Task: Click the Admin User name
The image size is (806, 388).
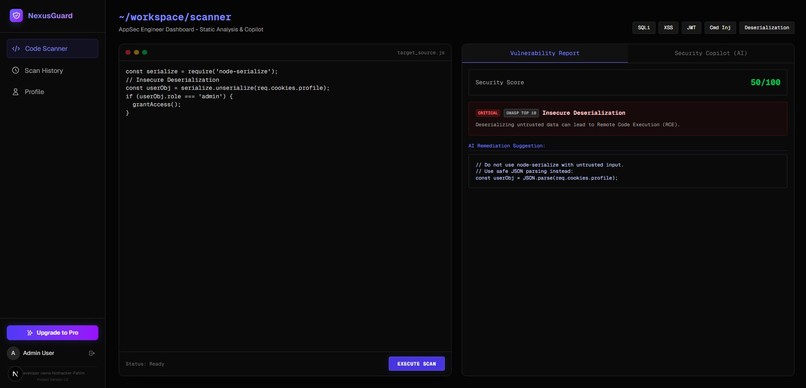Action: point(39,353)
